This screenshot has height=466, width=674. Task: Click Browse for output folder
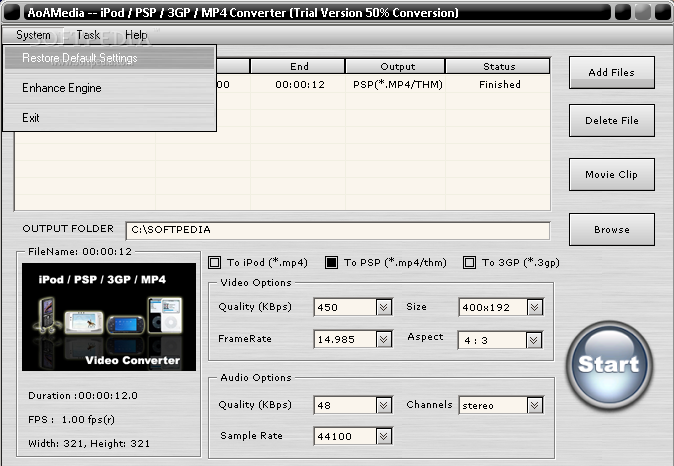coord(612,230)
